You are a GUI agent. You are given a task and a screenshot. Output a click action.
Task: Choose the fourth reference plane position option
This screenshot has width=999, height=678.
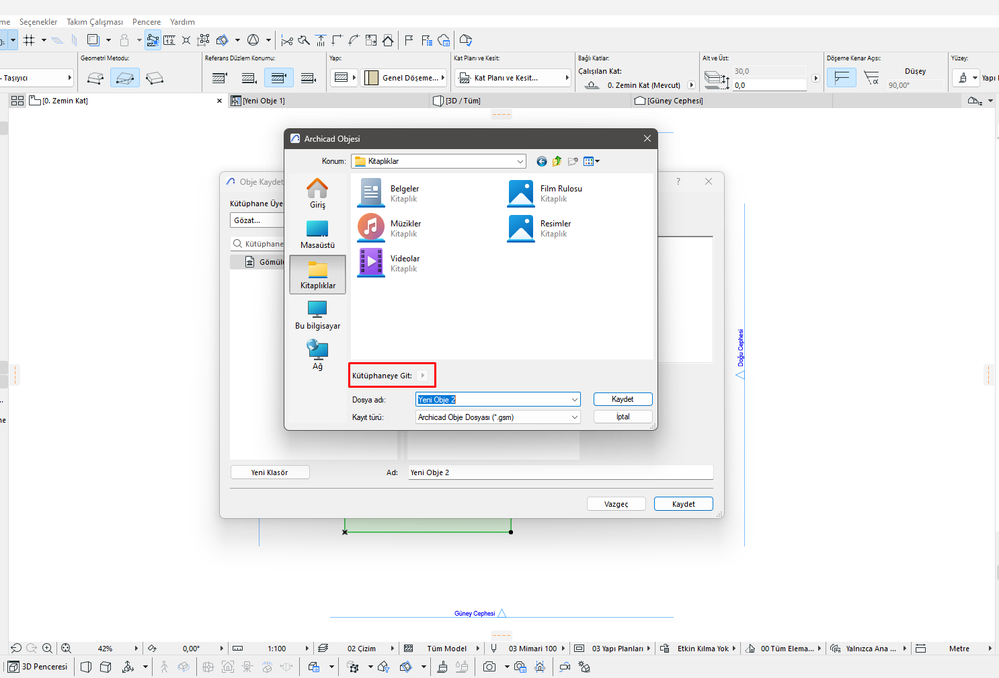click(x=308, y=78)
